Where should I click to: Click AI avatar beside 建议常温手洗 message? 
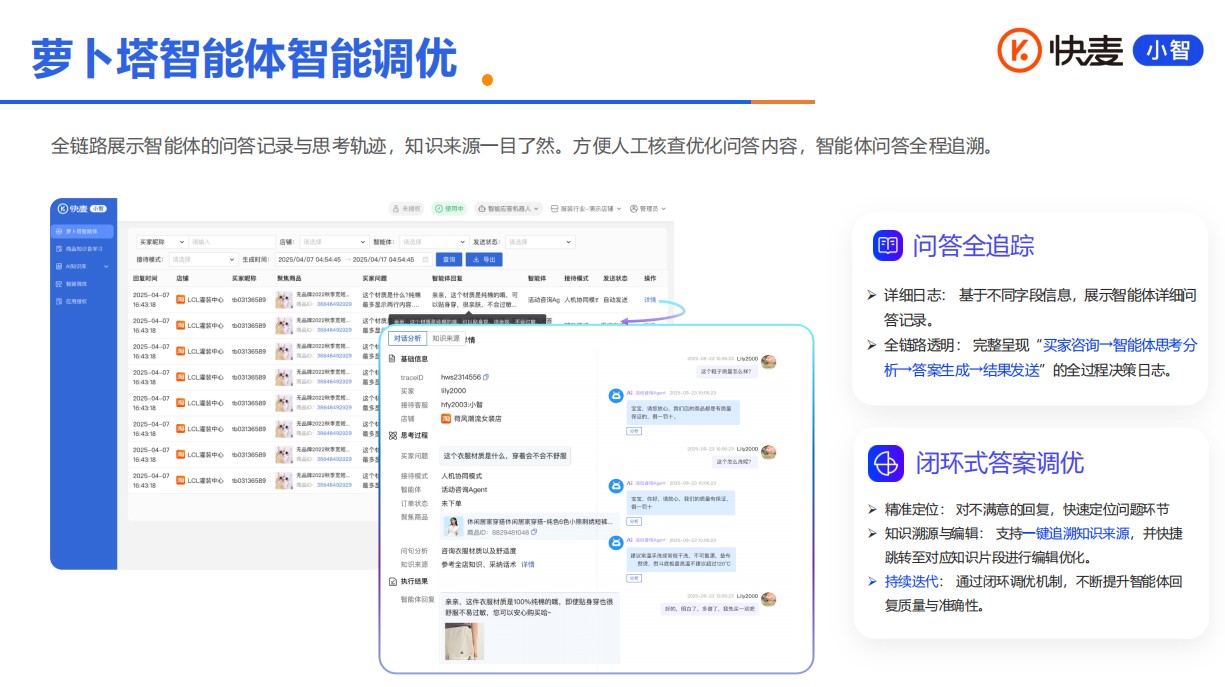[616, 543]
